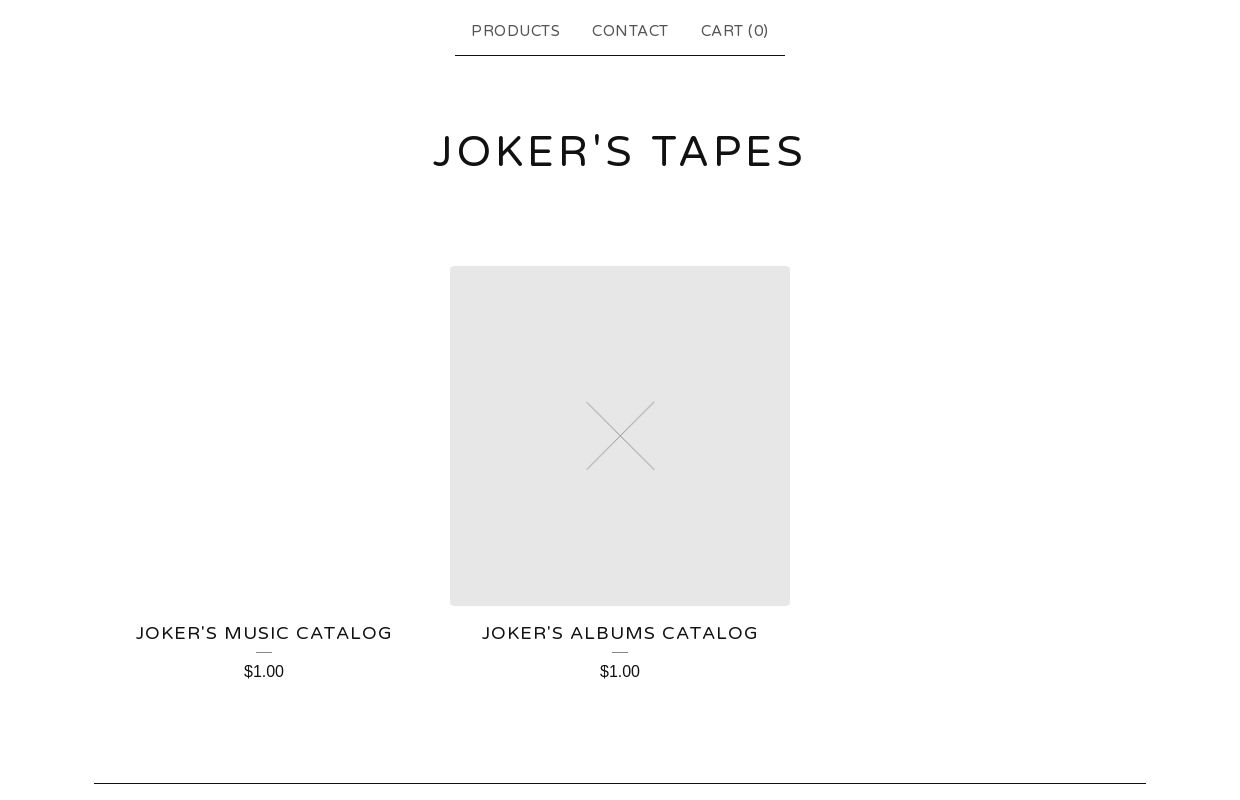Select the $1.00 price under Joker's Music Catalog

click(x=264, y=671)
